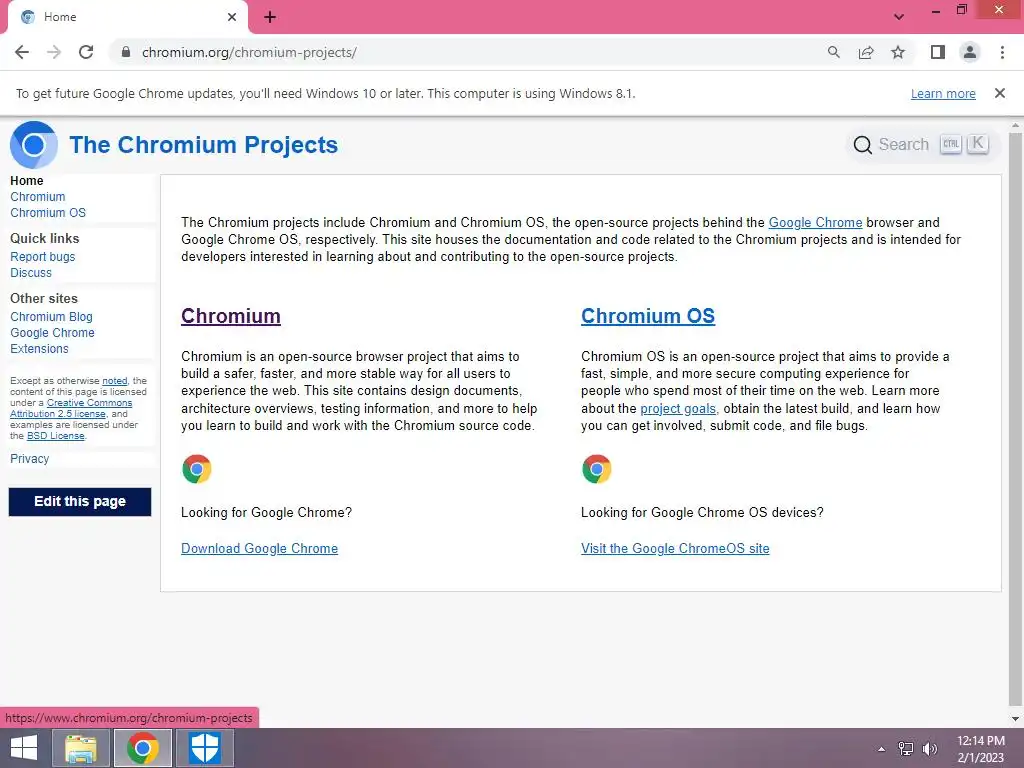Image resolution: width=1024 pixels, height=768 pixels.
Task: Click Download Google Chrome link
Action: coord(259,549)
